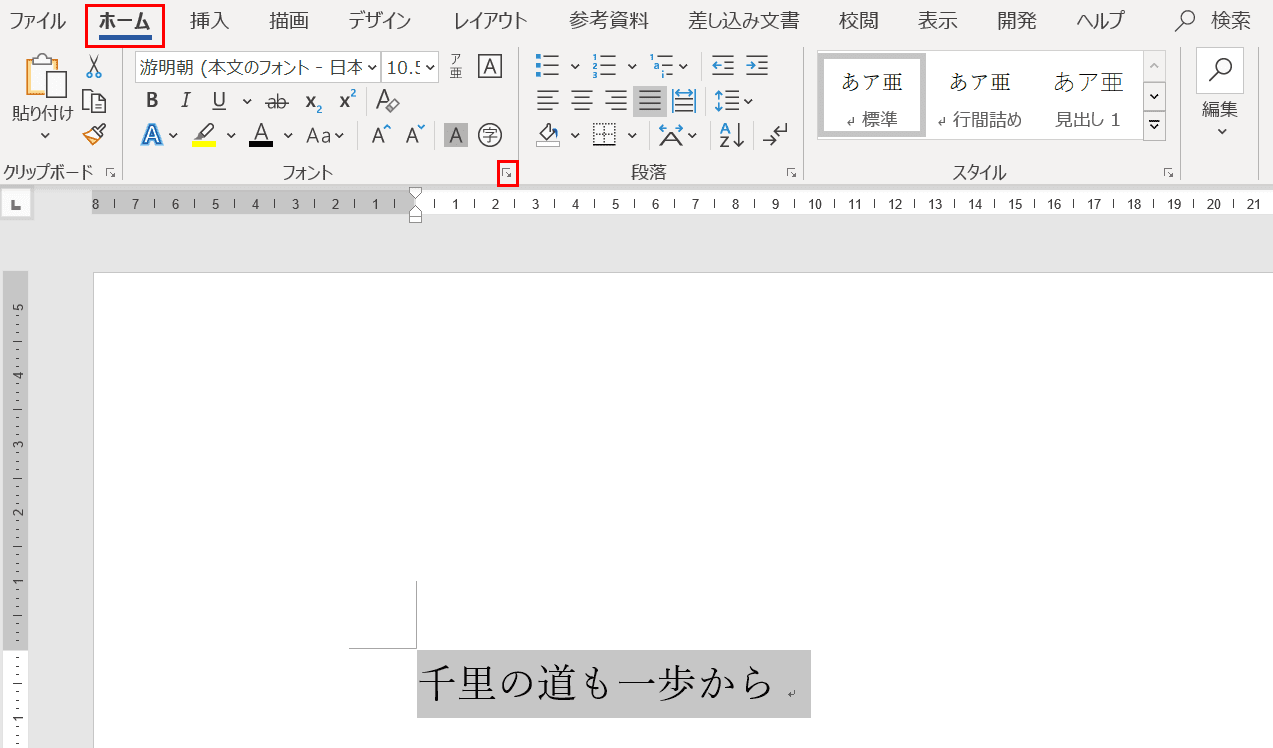Apply the 行間詰め style
Screen dimensions: 1273x748
[980, 96]
